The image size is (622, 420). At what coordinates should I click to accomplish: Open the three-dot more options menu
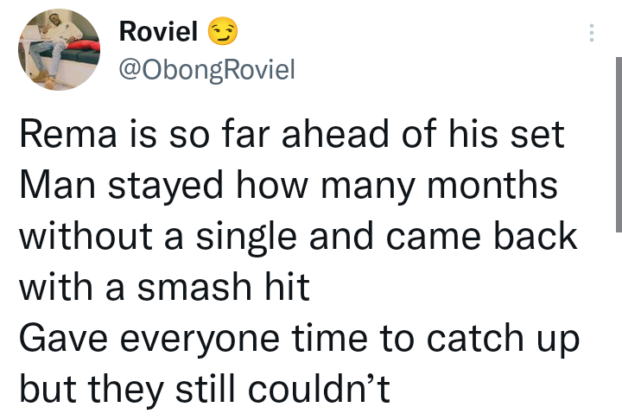pos(591,33)
